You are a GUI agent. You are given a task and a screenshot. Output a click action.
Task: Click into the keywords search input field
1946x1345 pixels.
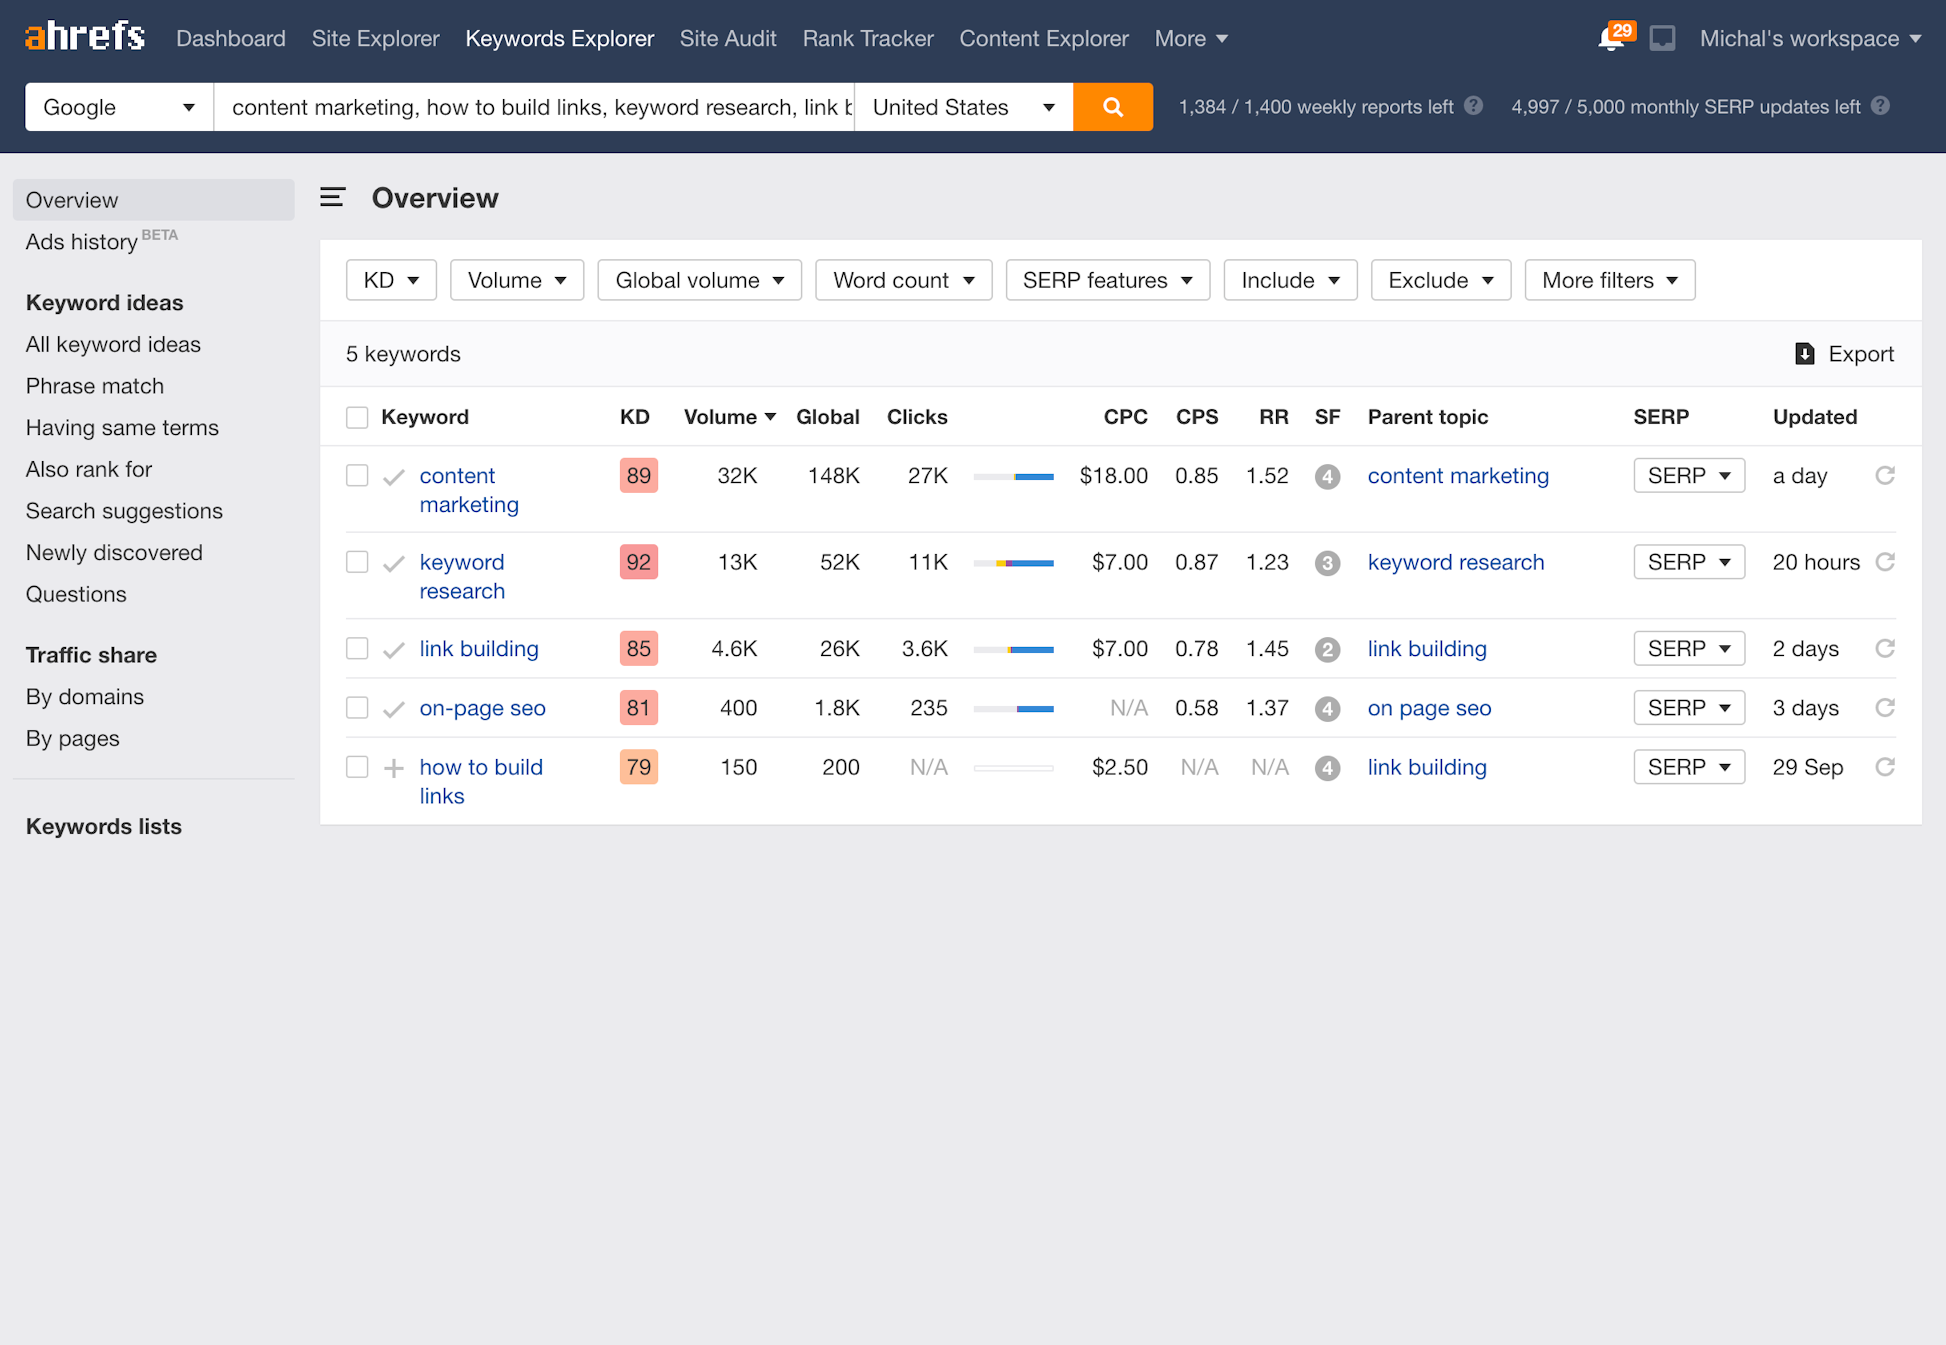[x=534, y=107]
